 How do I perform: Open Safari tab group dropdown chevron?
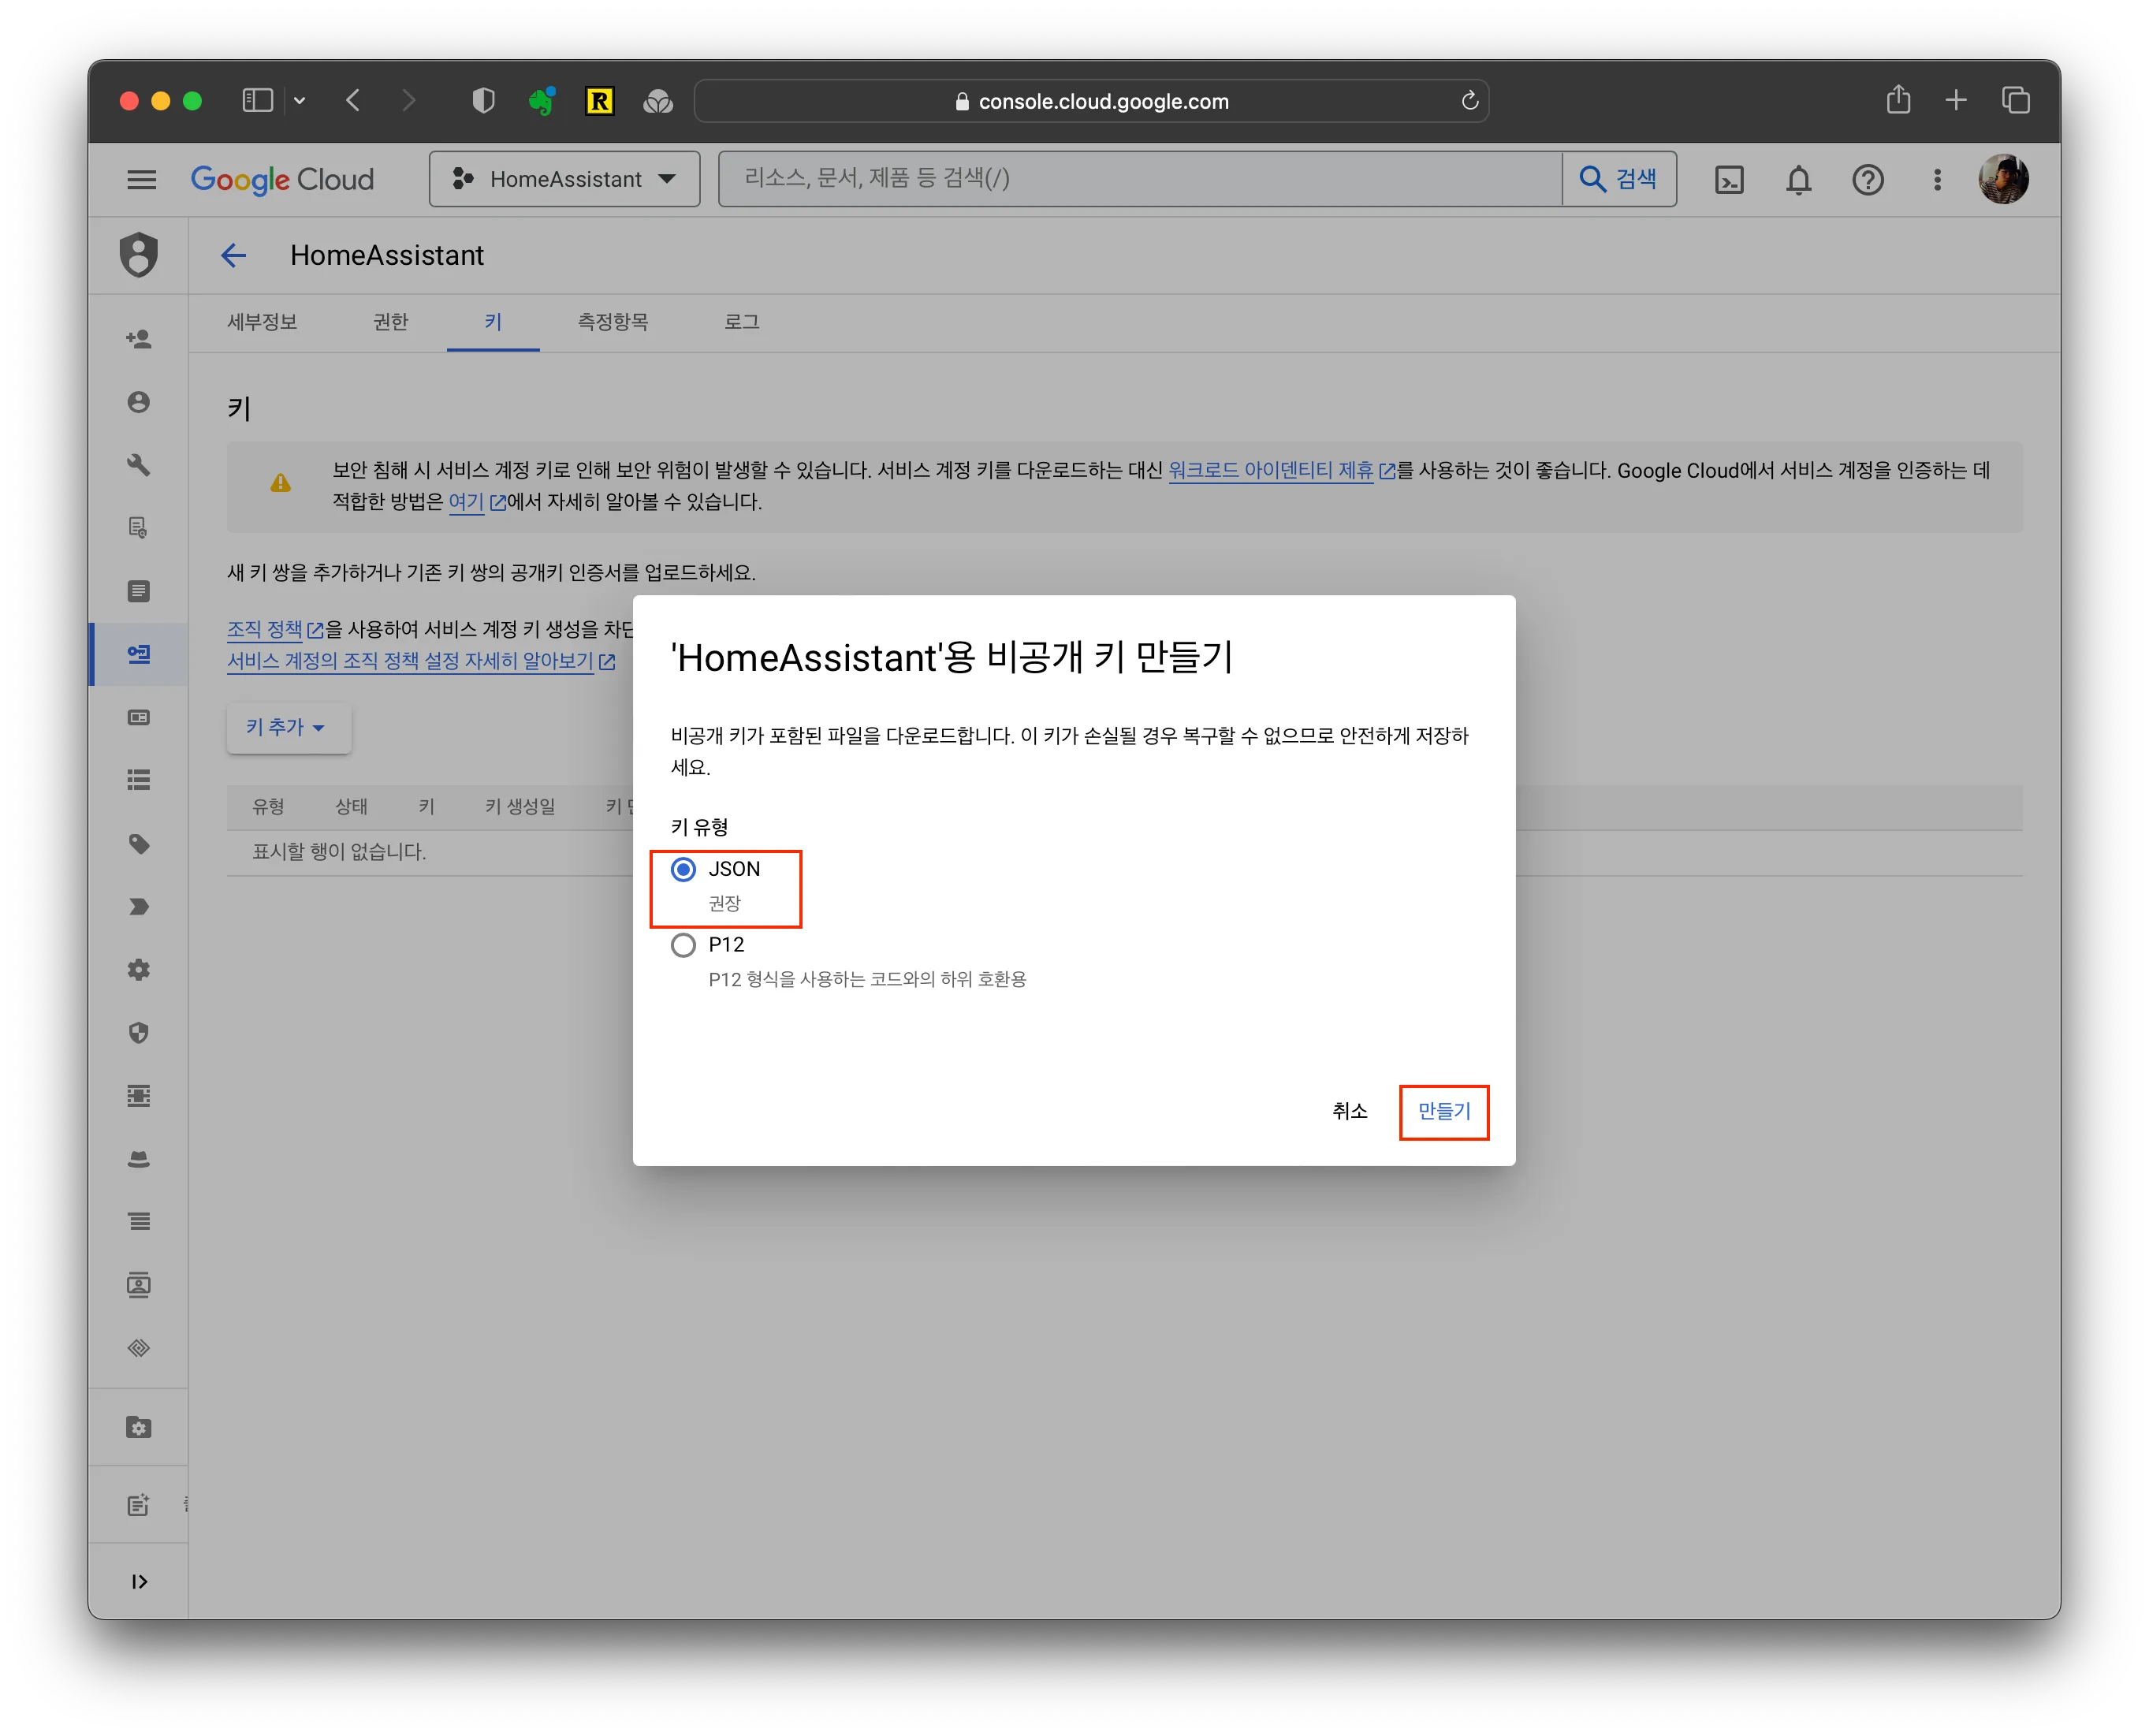(x=299, y=101)
